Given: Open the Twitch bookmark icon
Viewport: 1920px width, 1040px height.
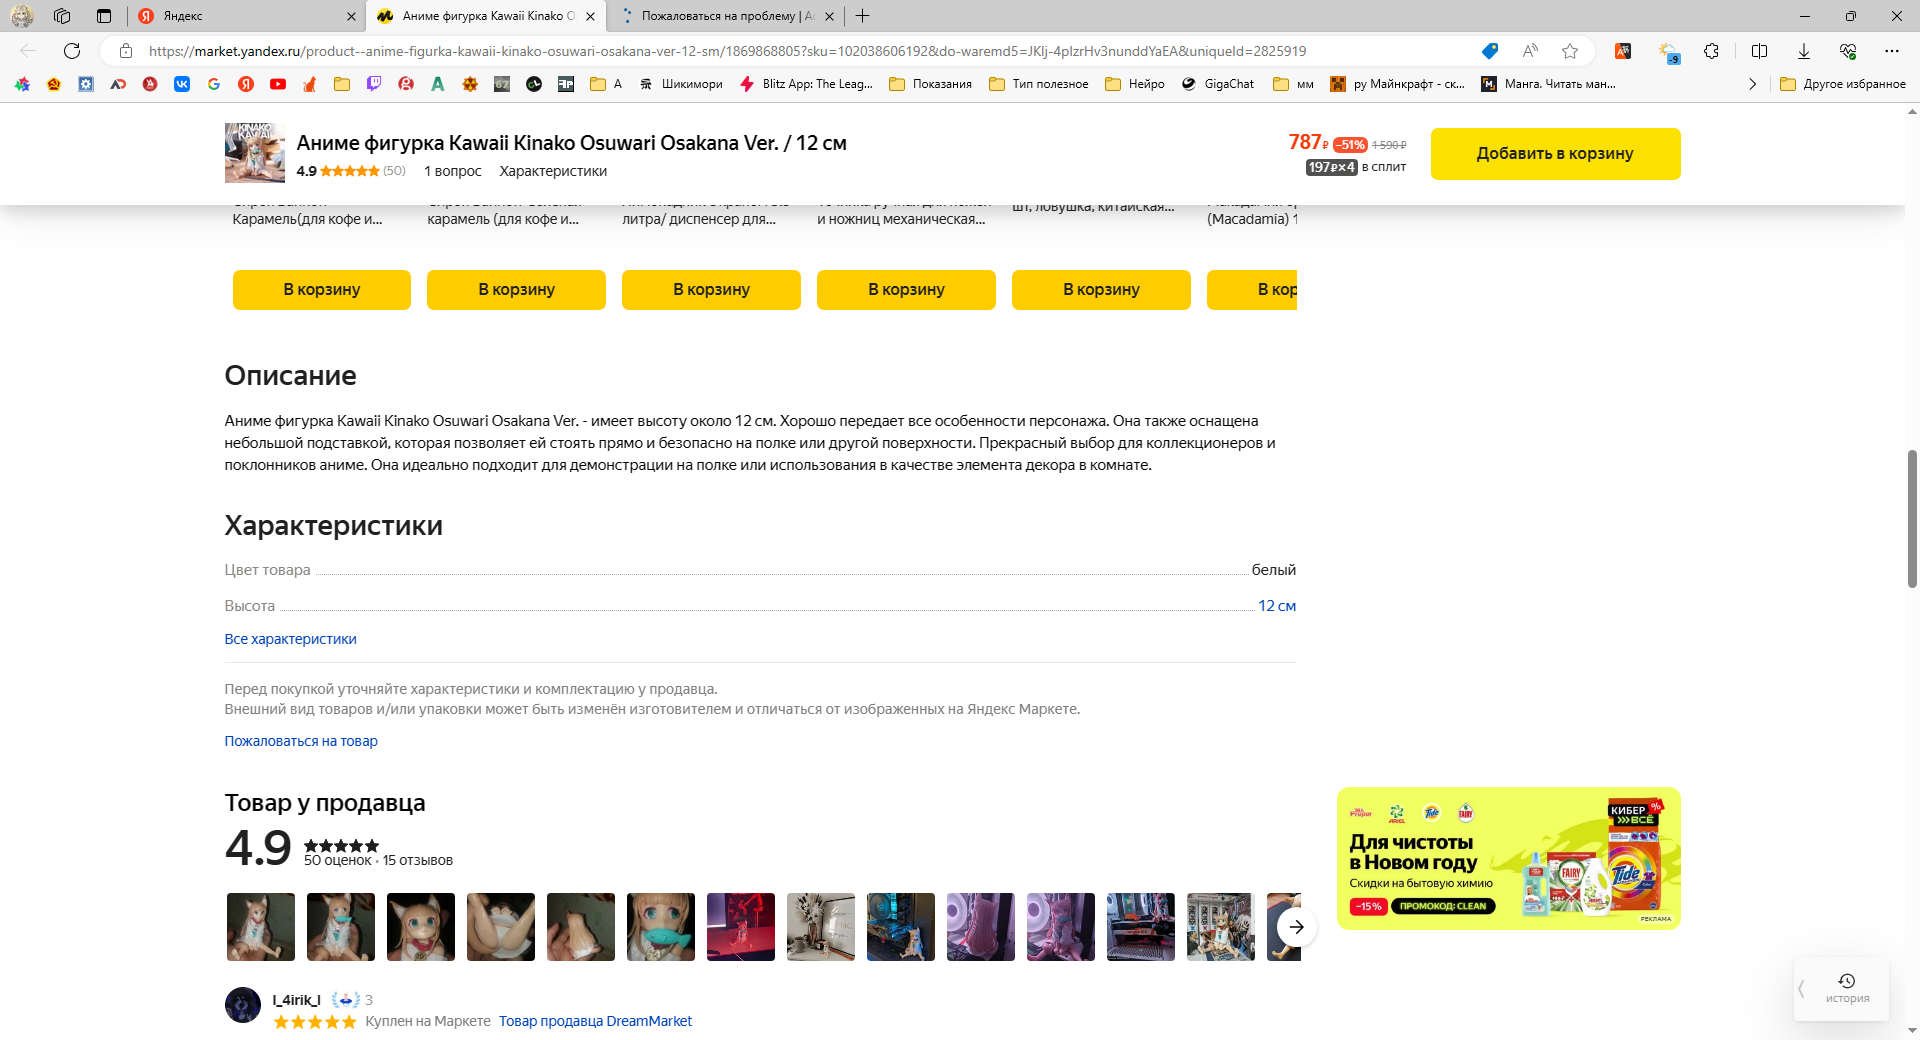Looking at the screenshot, I should point(375,84).
